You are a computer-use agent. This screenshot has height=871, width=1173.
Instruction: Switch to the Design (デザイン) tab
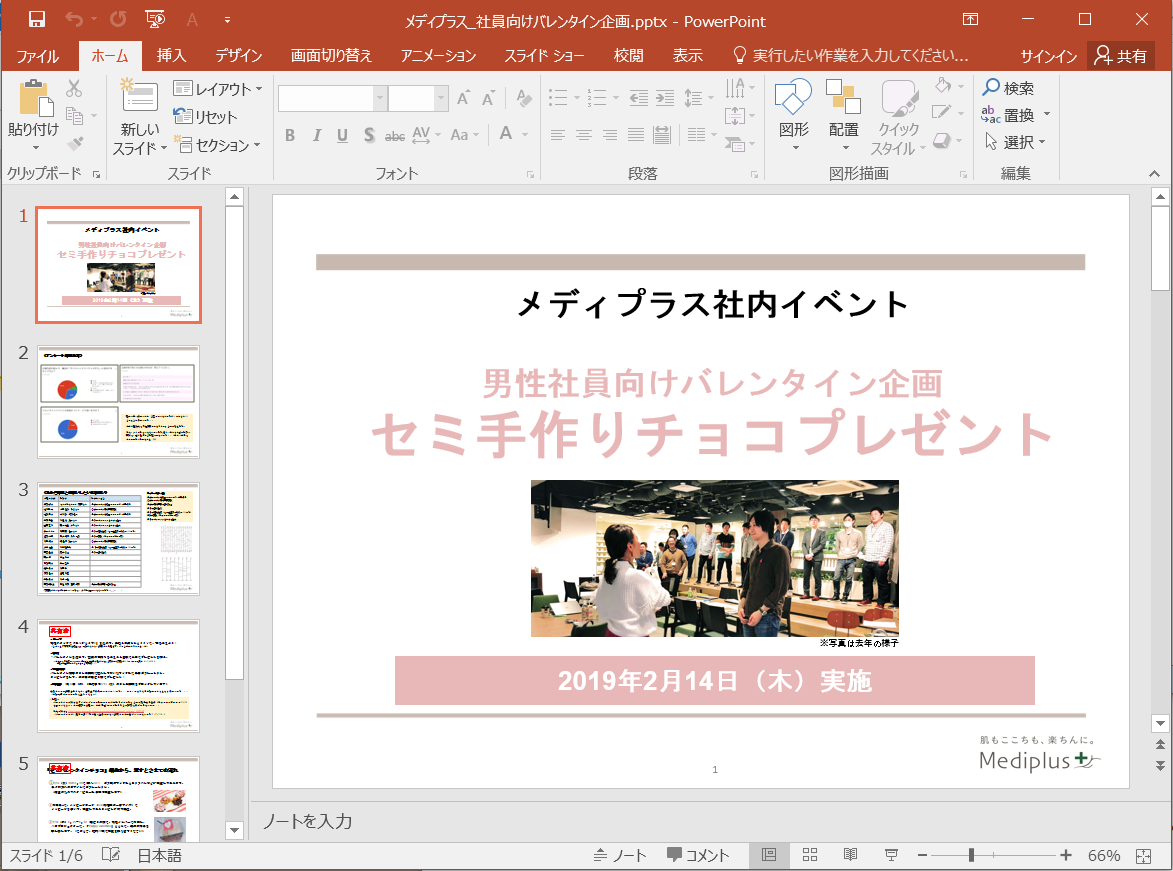click(239, 55)
